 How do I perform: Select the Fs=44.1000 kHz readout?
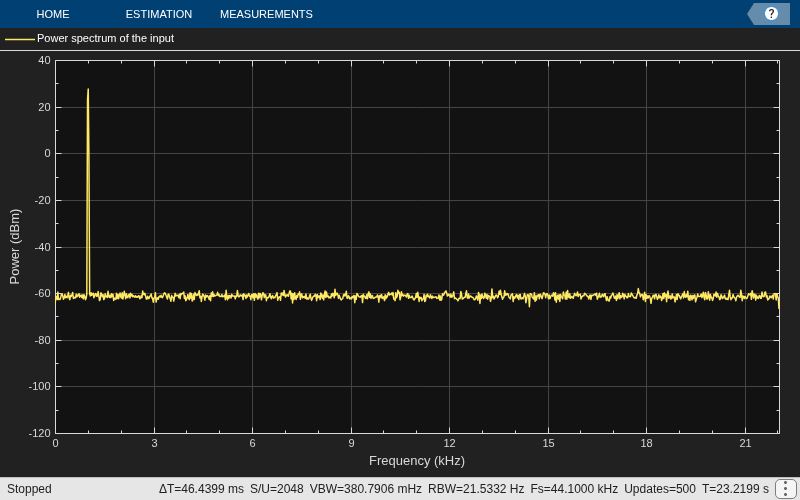pos(574,489)
